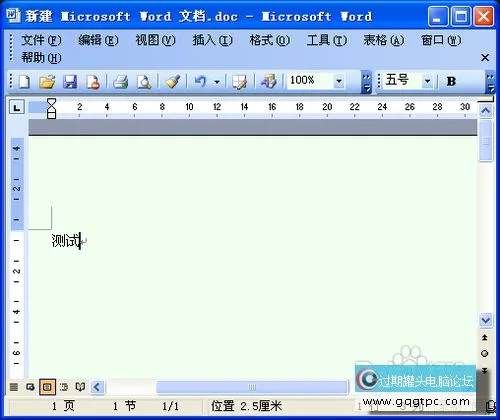500x420 pixels.
Task: Click status bar 位置 2.5厘米
Action: point(246,406)
